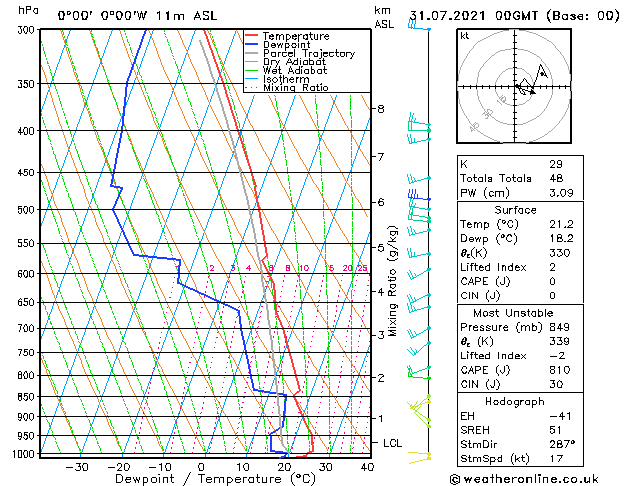
Task: Click the surface Dewp value 18.2
Action: pos(561,239)
